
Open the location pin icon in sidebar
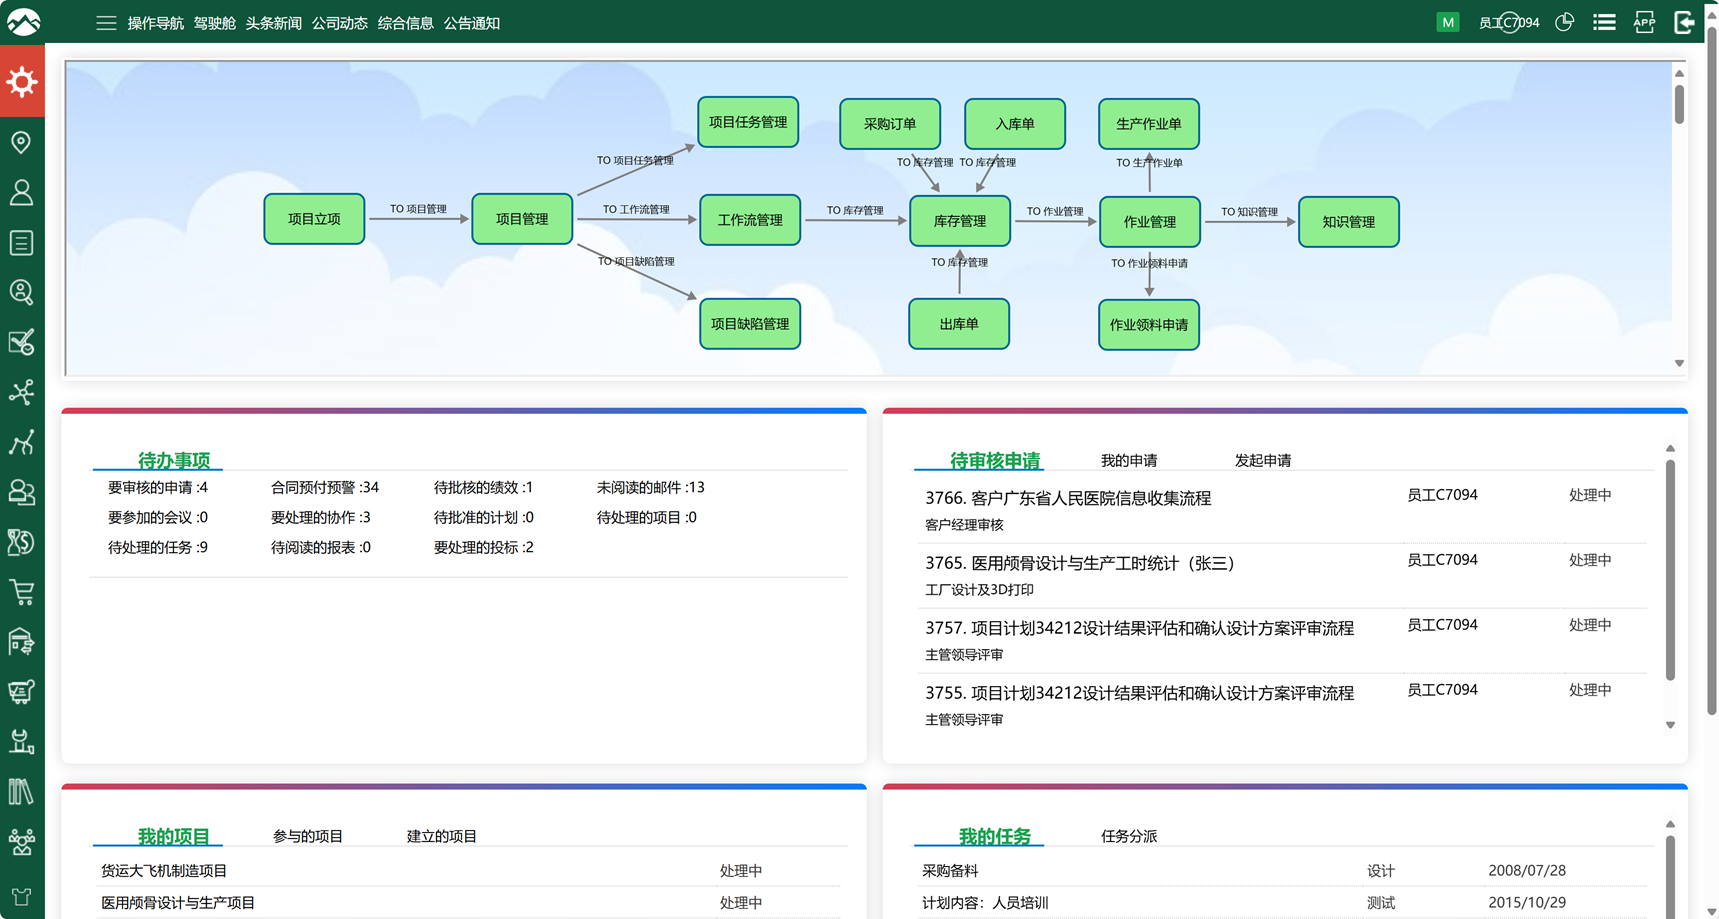[x=21, y=142]
